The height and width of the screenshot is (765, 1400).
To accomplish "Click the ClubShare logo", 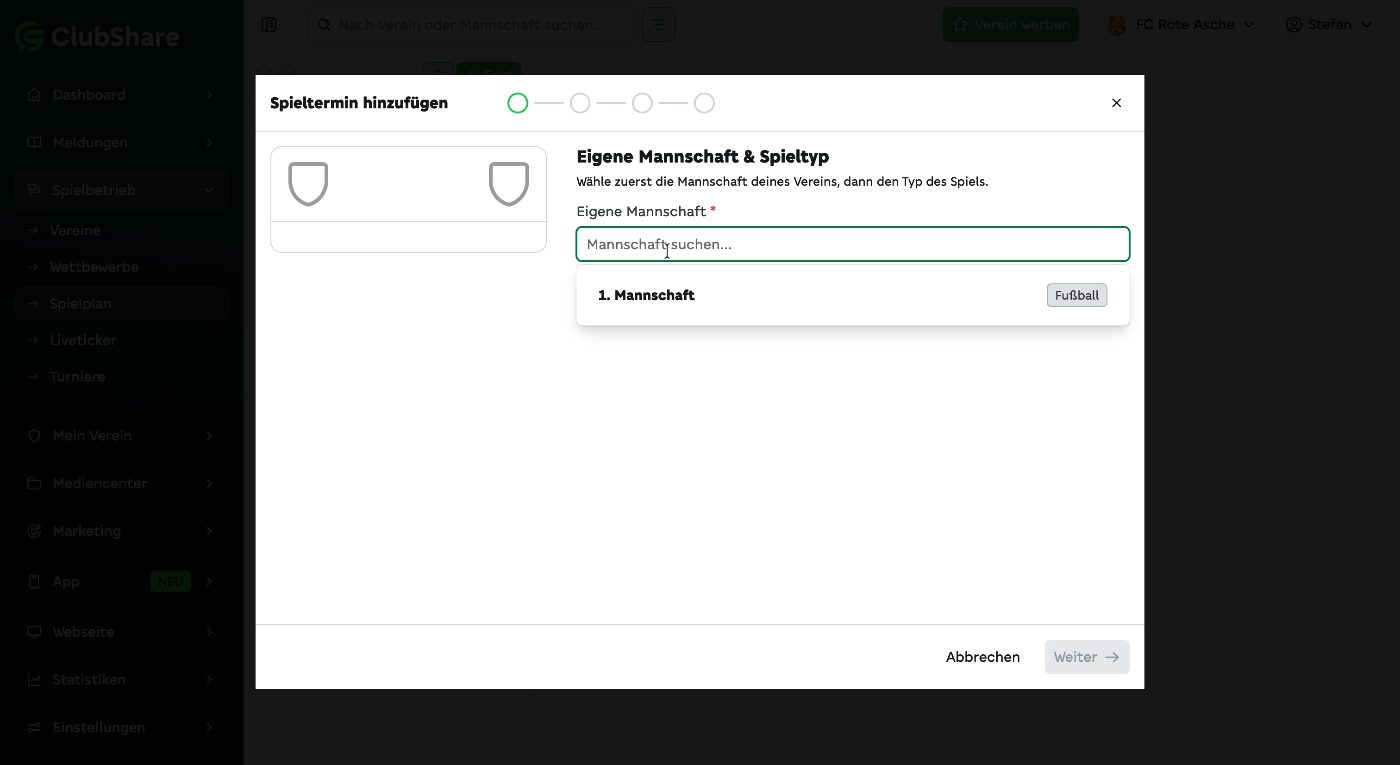I will tap(97, 37).
